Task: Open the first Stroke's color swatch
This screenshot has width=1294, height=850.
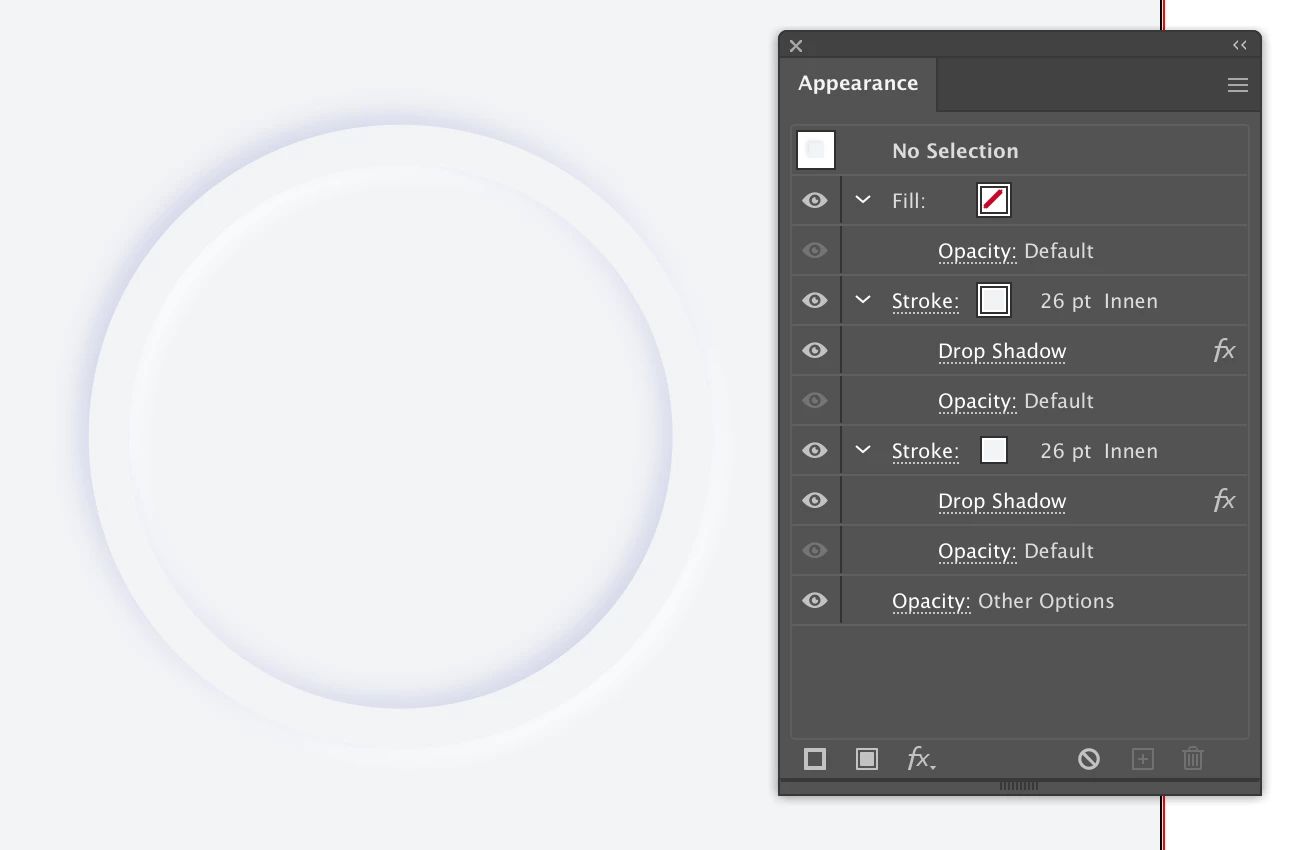Action: click(x=994, y=300)
